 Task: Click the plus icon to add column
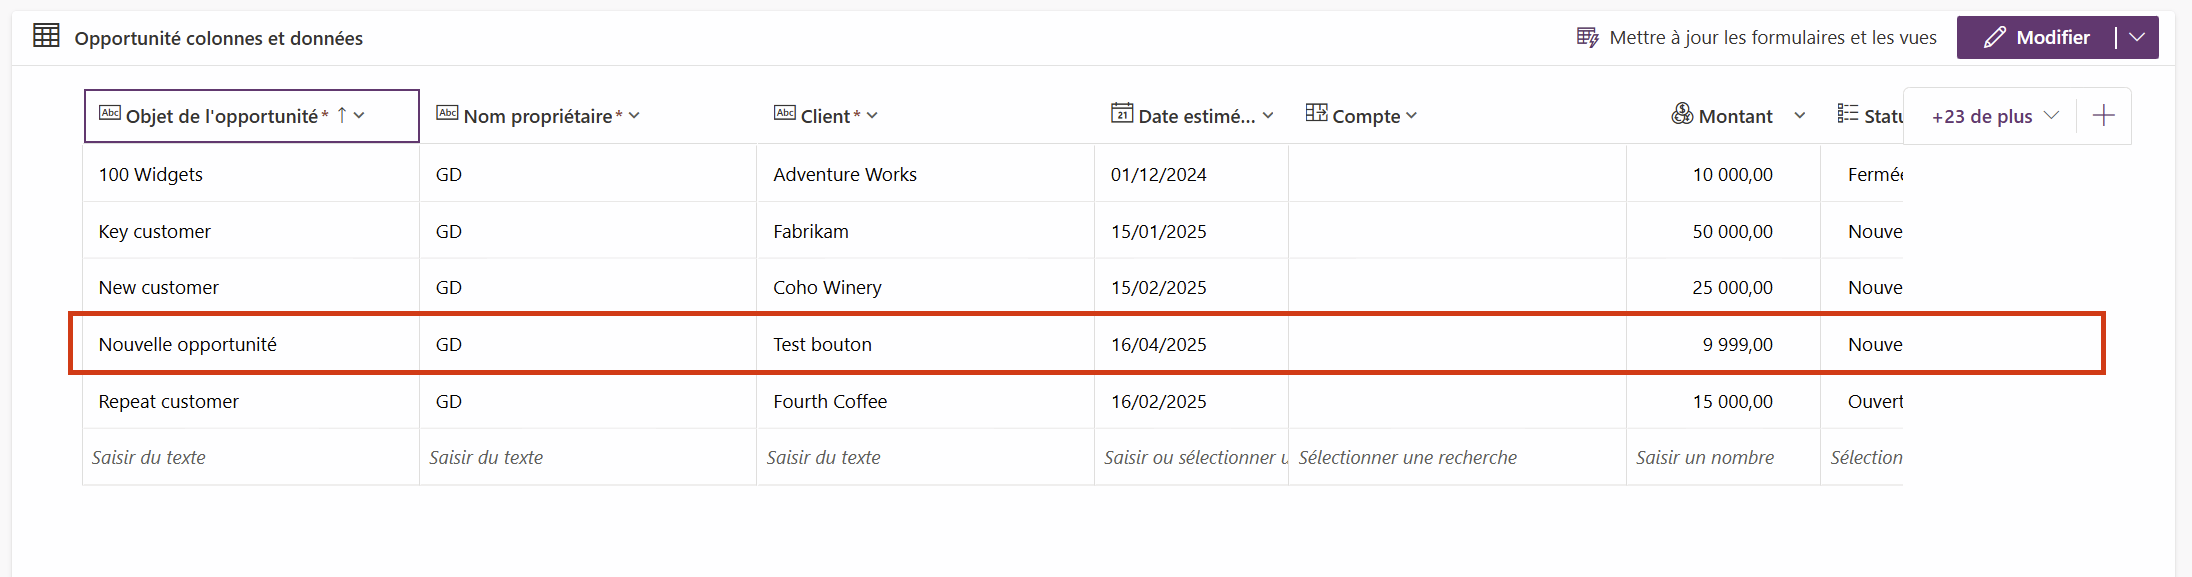tap(2103, 116)
